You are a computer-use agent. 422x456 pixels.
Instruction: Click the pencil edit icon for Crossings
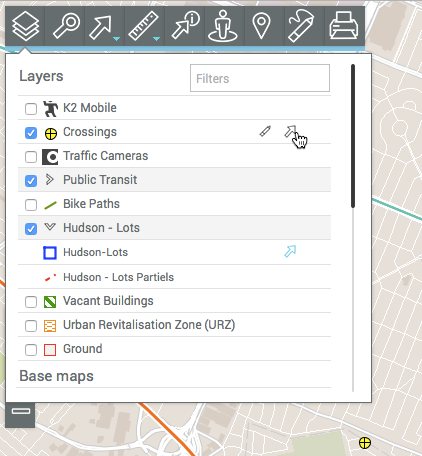(x=265, y=131)
